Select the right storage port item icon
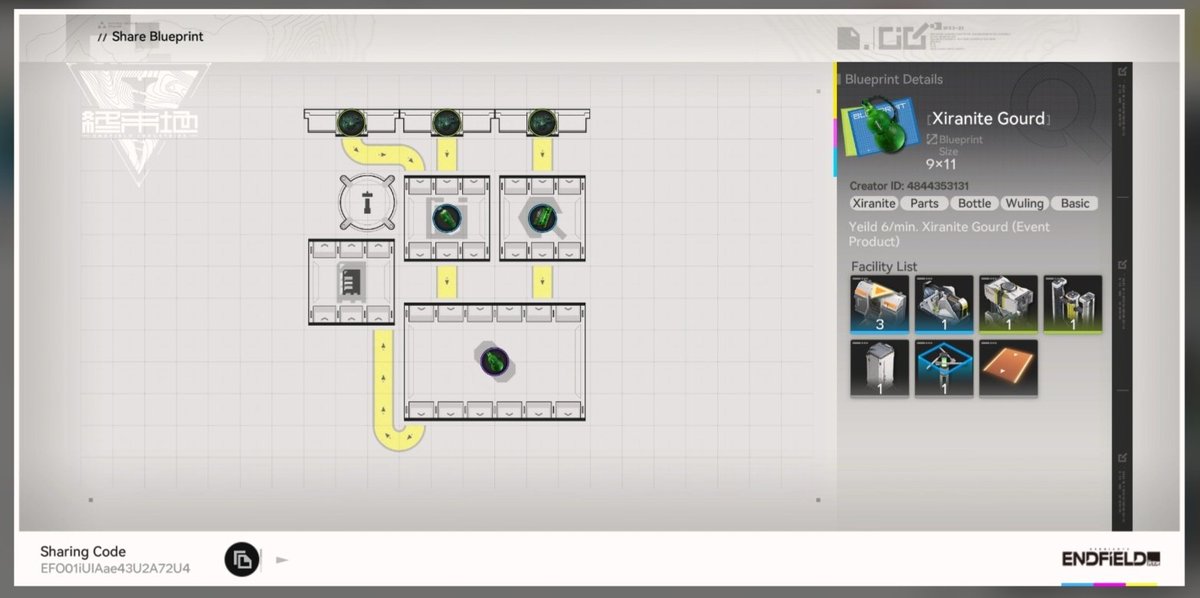 542,122
